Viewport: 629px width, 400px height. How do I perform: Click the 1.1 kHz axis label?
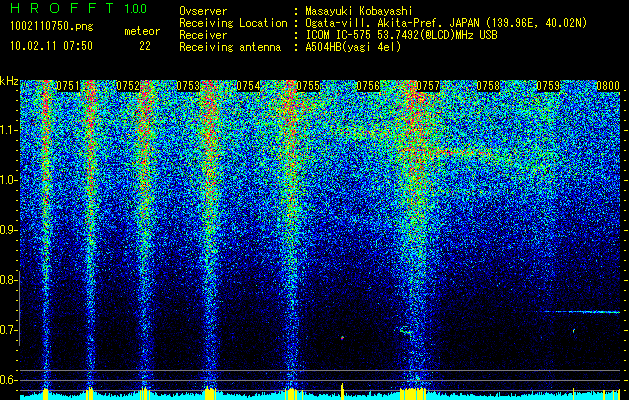point(8,130)
